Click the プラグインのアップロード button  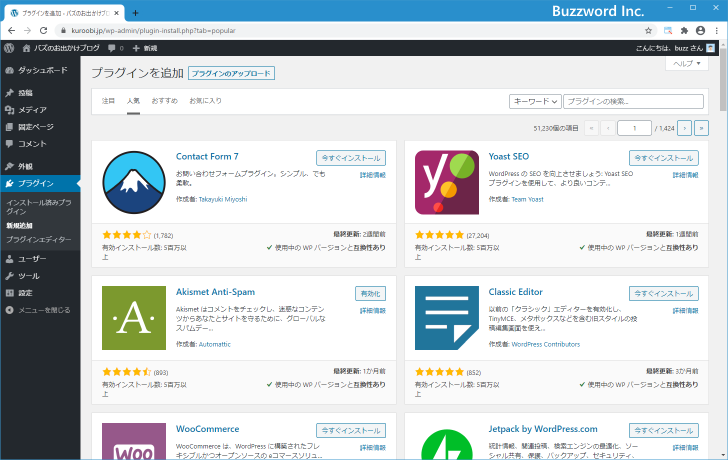(231, 73)
